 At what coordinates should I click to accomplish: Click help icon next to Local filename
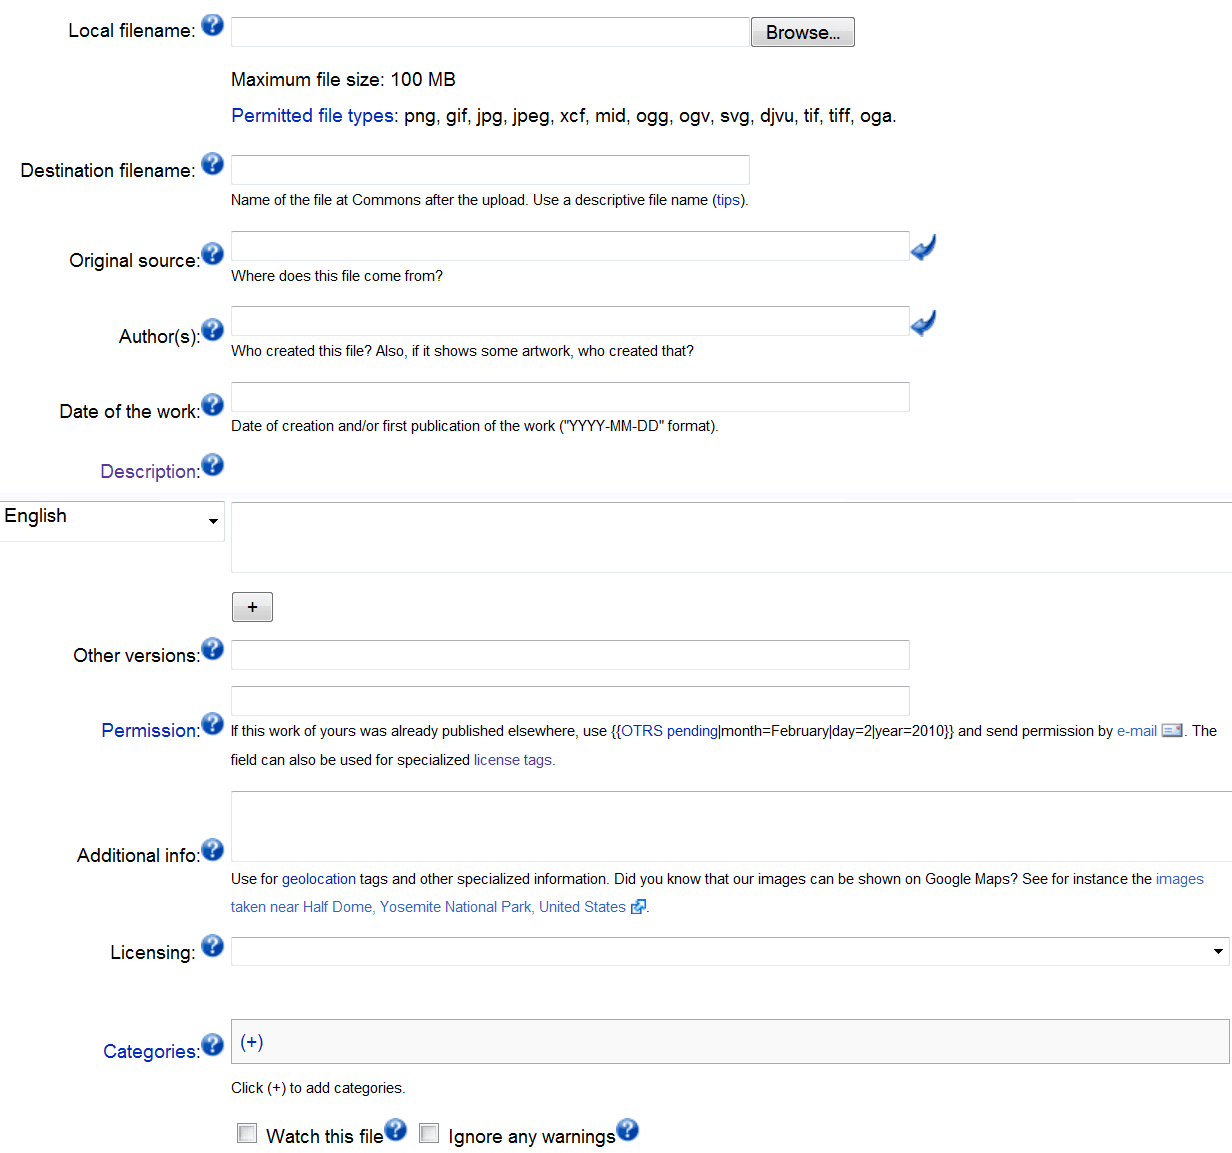[212, 25]
